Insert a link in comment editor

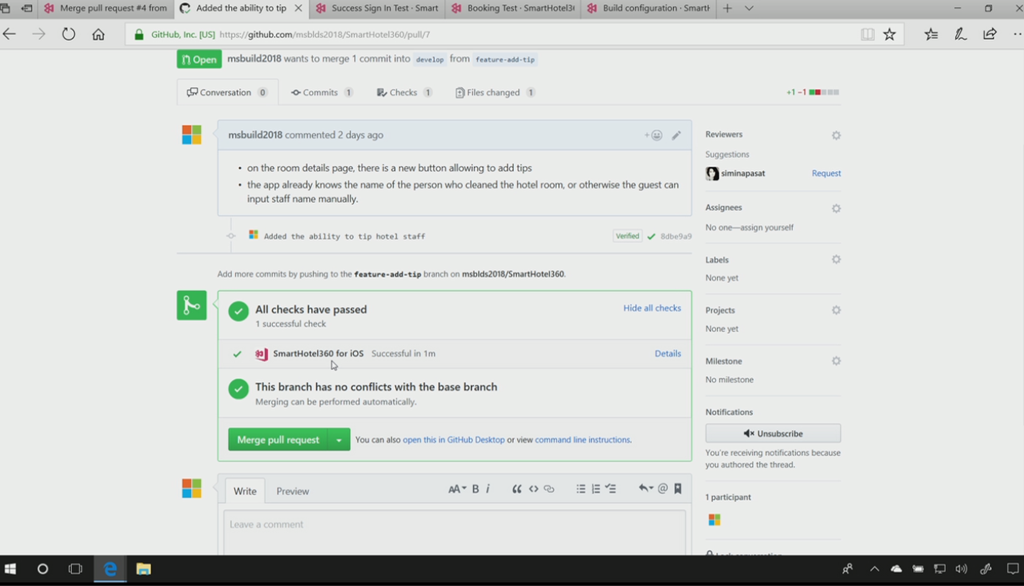(x=549, y=489)
